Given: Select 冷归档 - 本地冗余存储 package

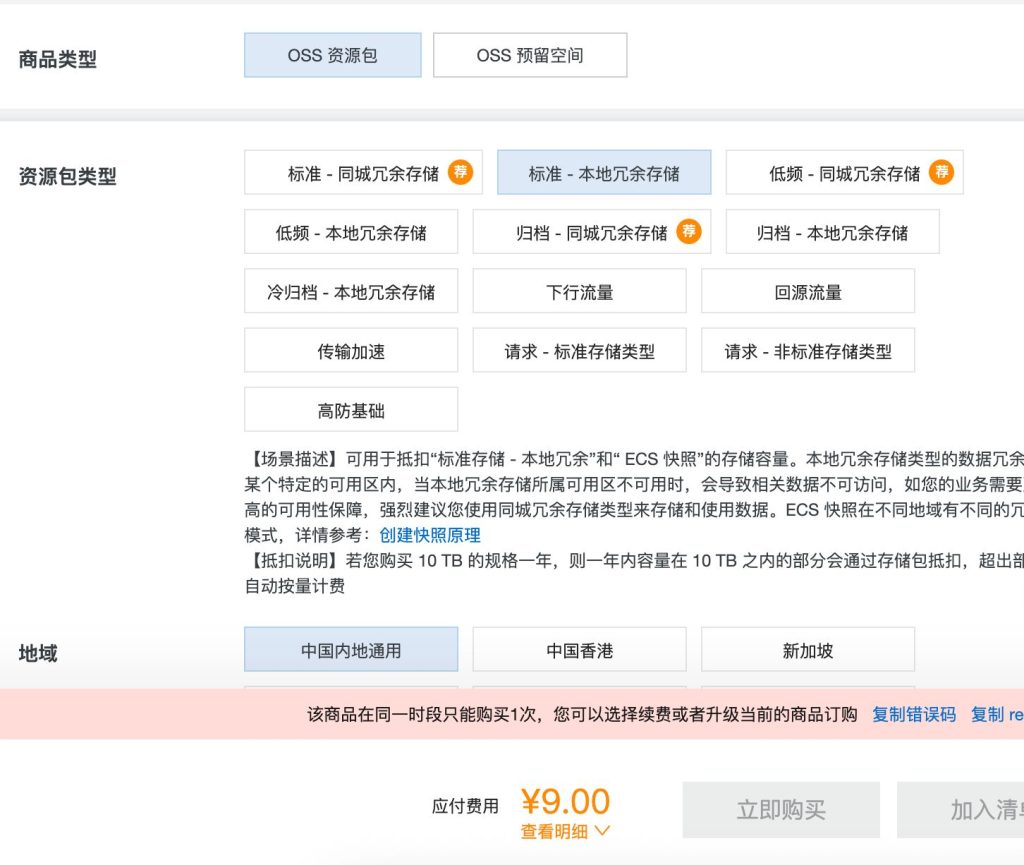Looking at the screenshot, I should pyautogui.click(x=350, y=291).
